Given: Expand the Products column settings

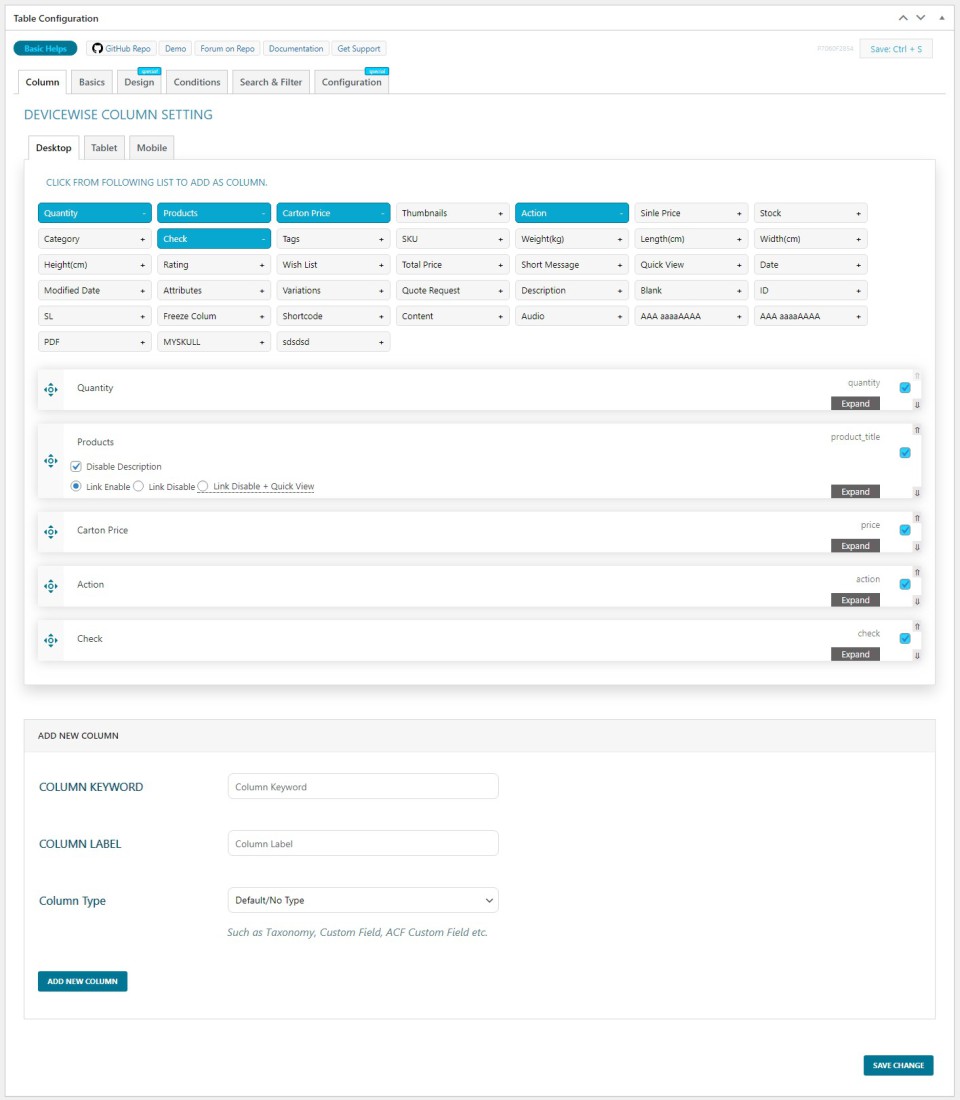Looking at the screenshot, I should pyautogui.click(x=855, y=492).
